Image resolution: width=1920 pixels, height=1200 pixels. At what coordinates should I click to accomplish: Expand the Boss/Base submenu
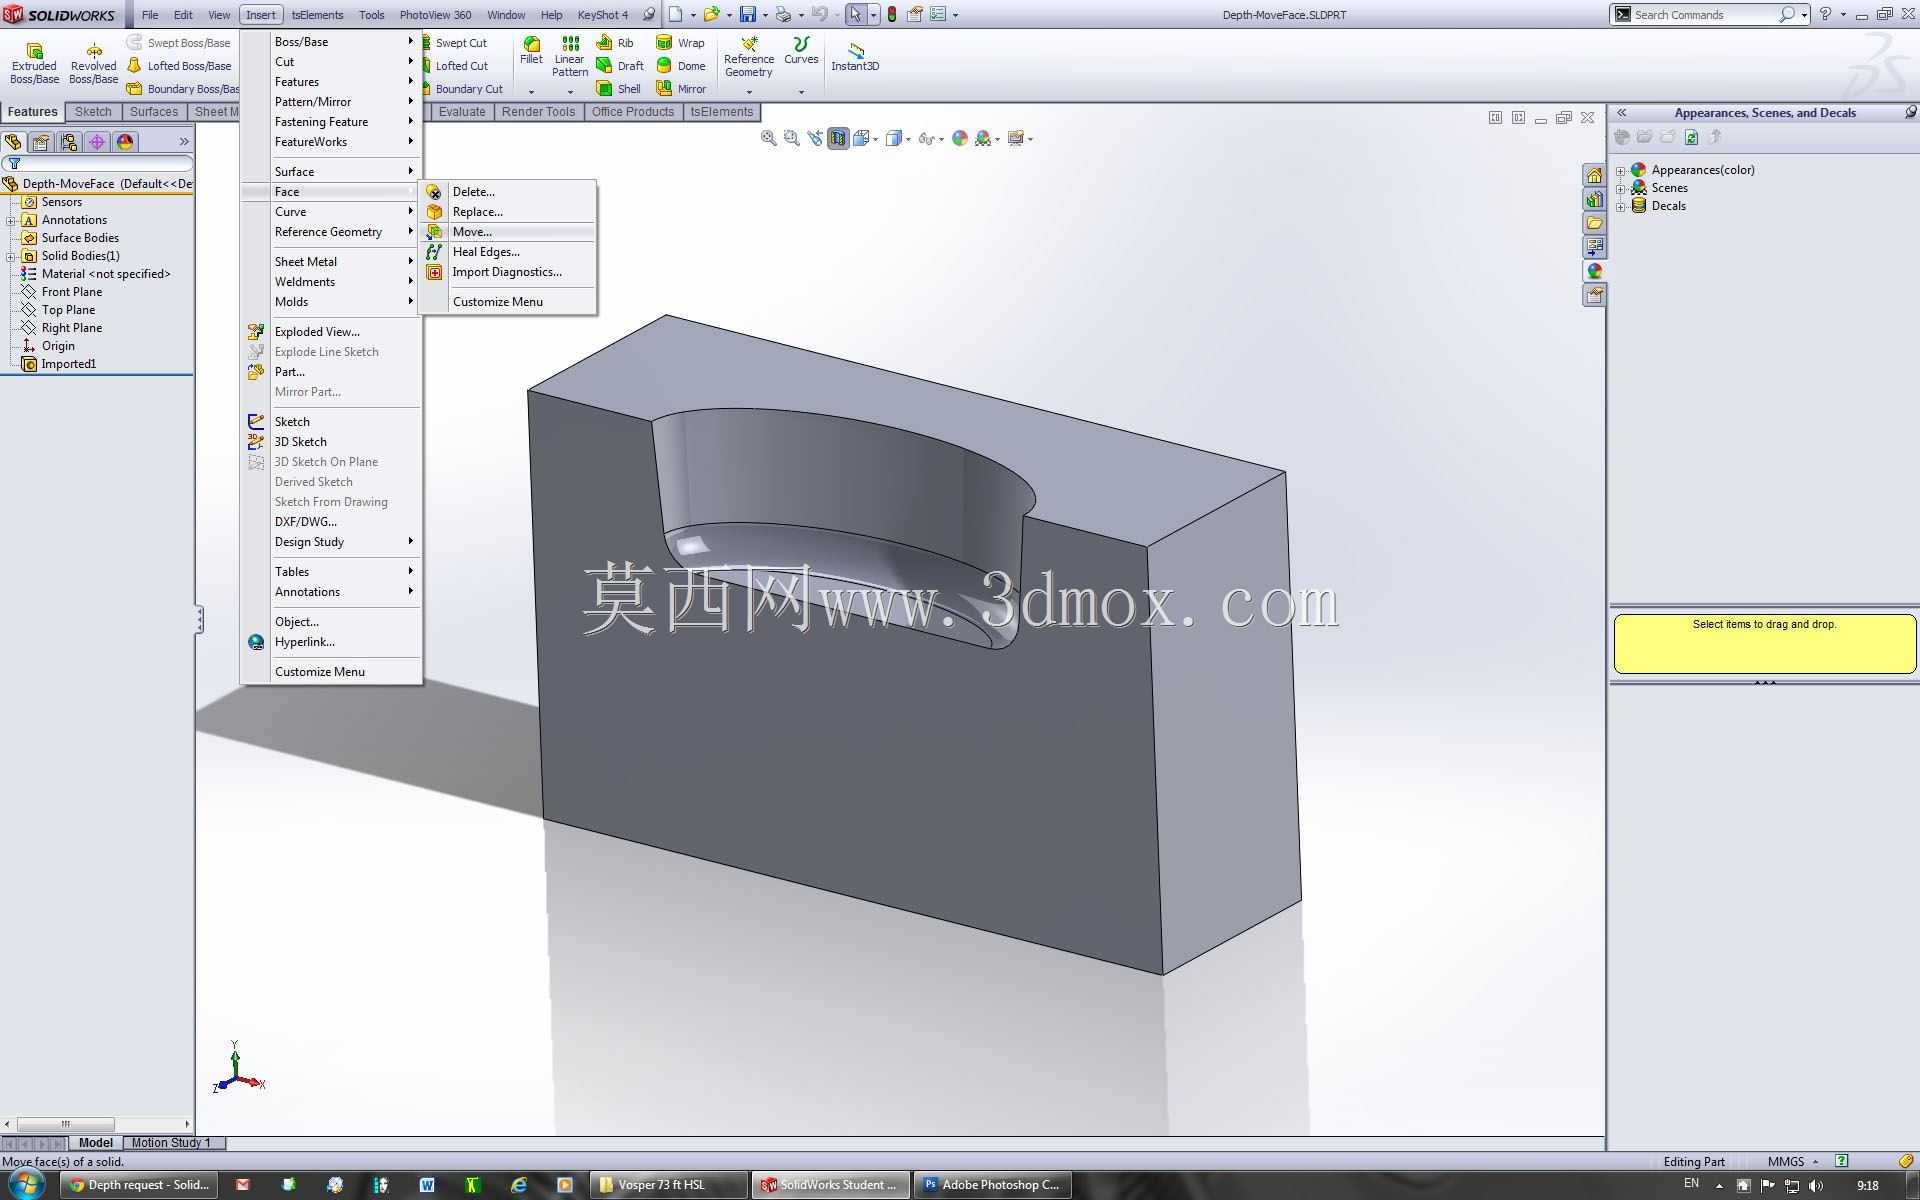332,42
